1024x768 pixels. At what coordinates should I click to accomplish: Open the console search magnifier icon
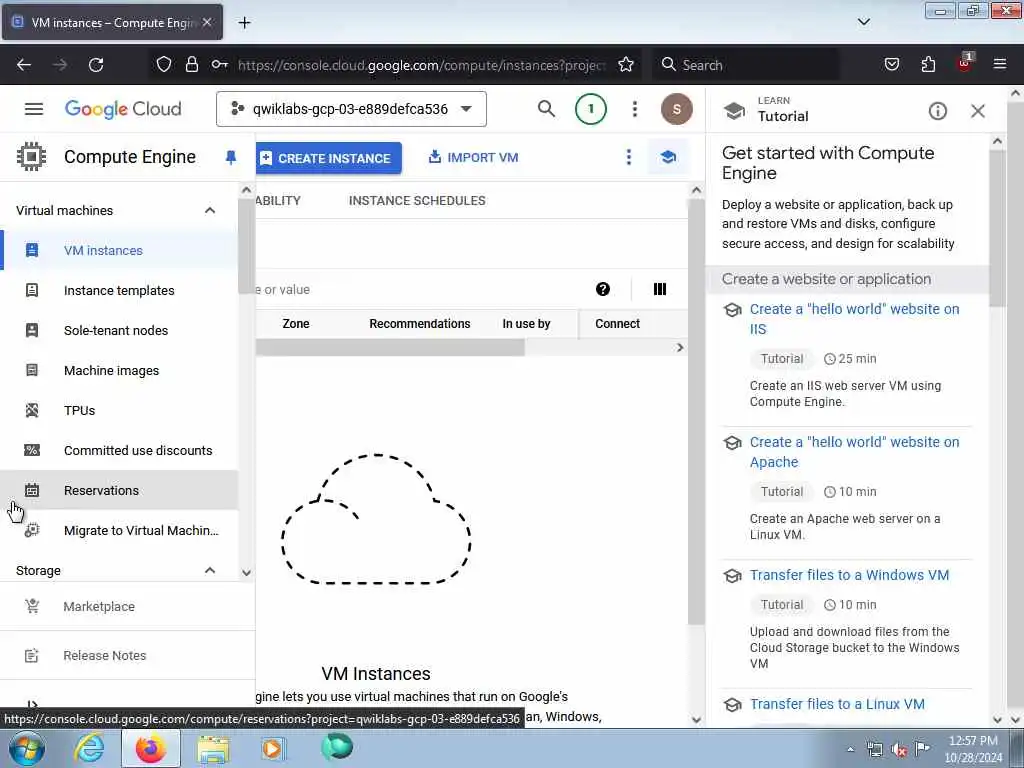[547, 109]
